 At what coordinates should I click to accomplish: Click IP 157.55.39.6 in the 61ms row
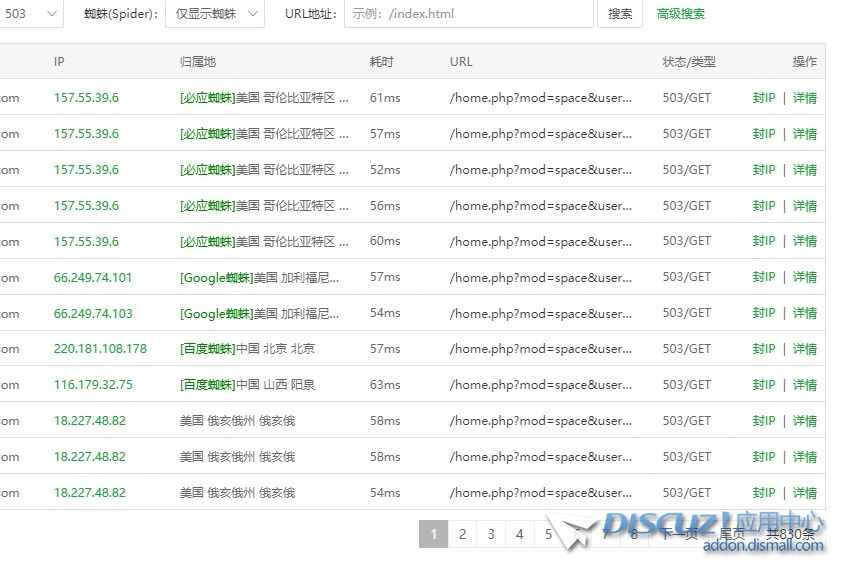(86, 98)
